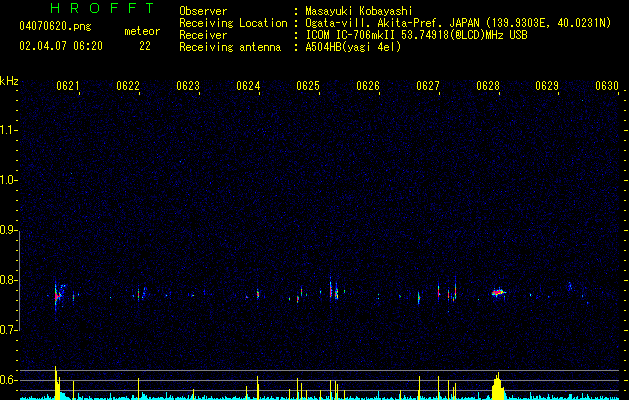Click the 'Receiving antenna' field label

click(x=230, y=47)
